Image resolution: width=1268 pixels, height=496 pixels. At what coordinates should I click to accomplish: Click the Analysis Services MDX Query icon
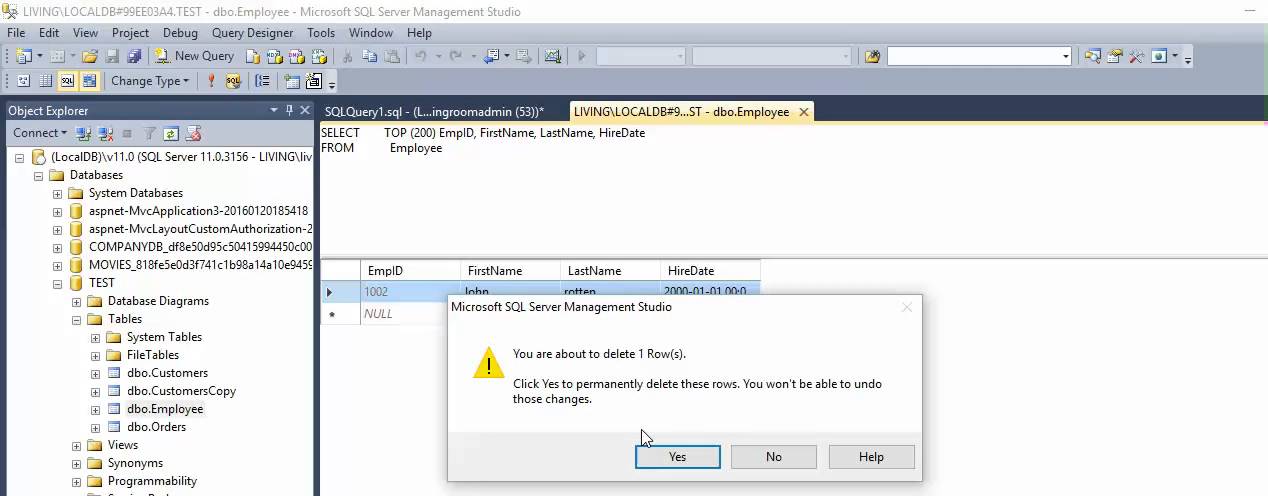click(x=274, y=56)
